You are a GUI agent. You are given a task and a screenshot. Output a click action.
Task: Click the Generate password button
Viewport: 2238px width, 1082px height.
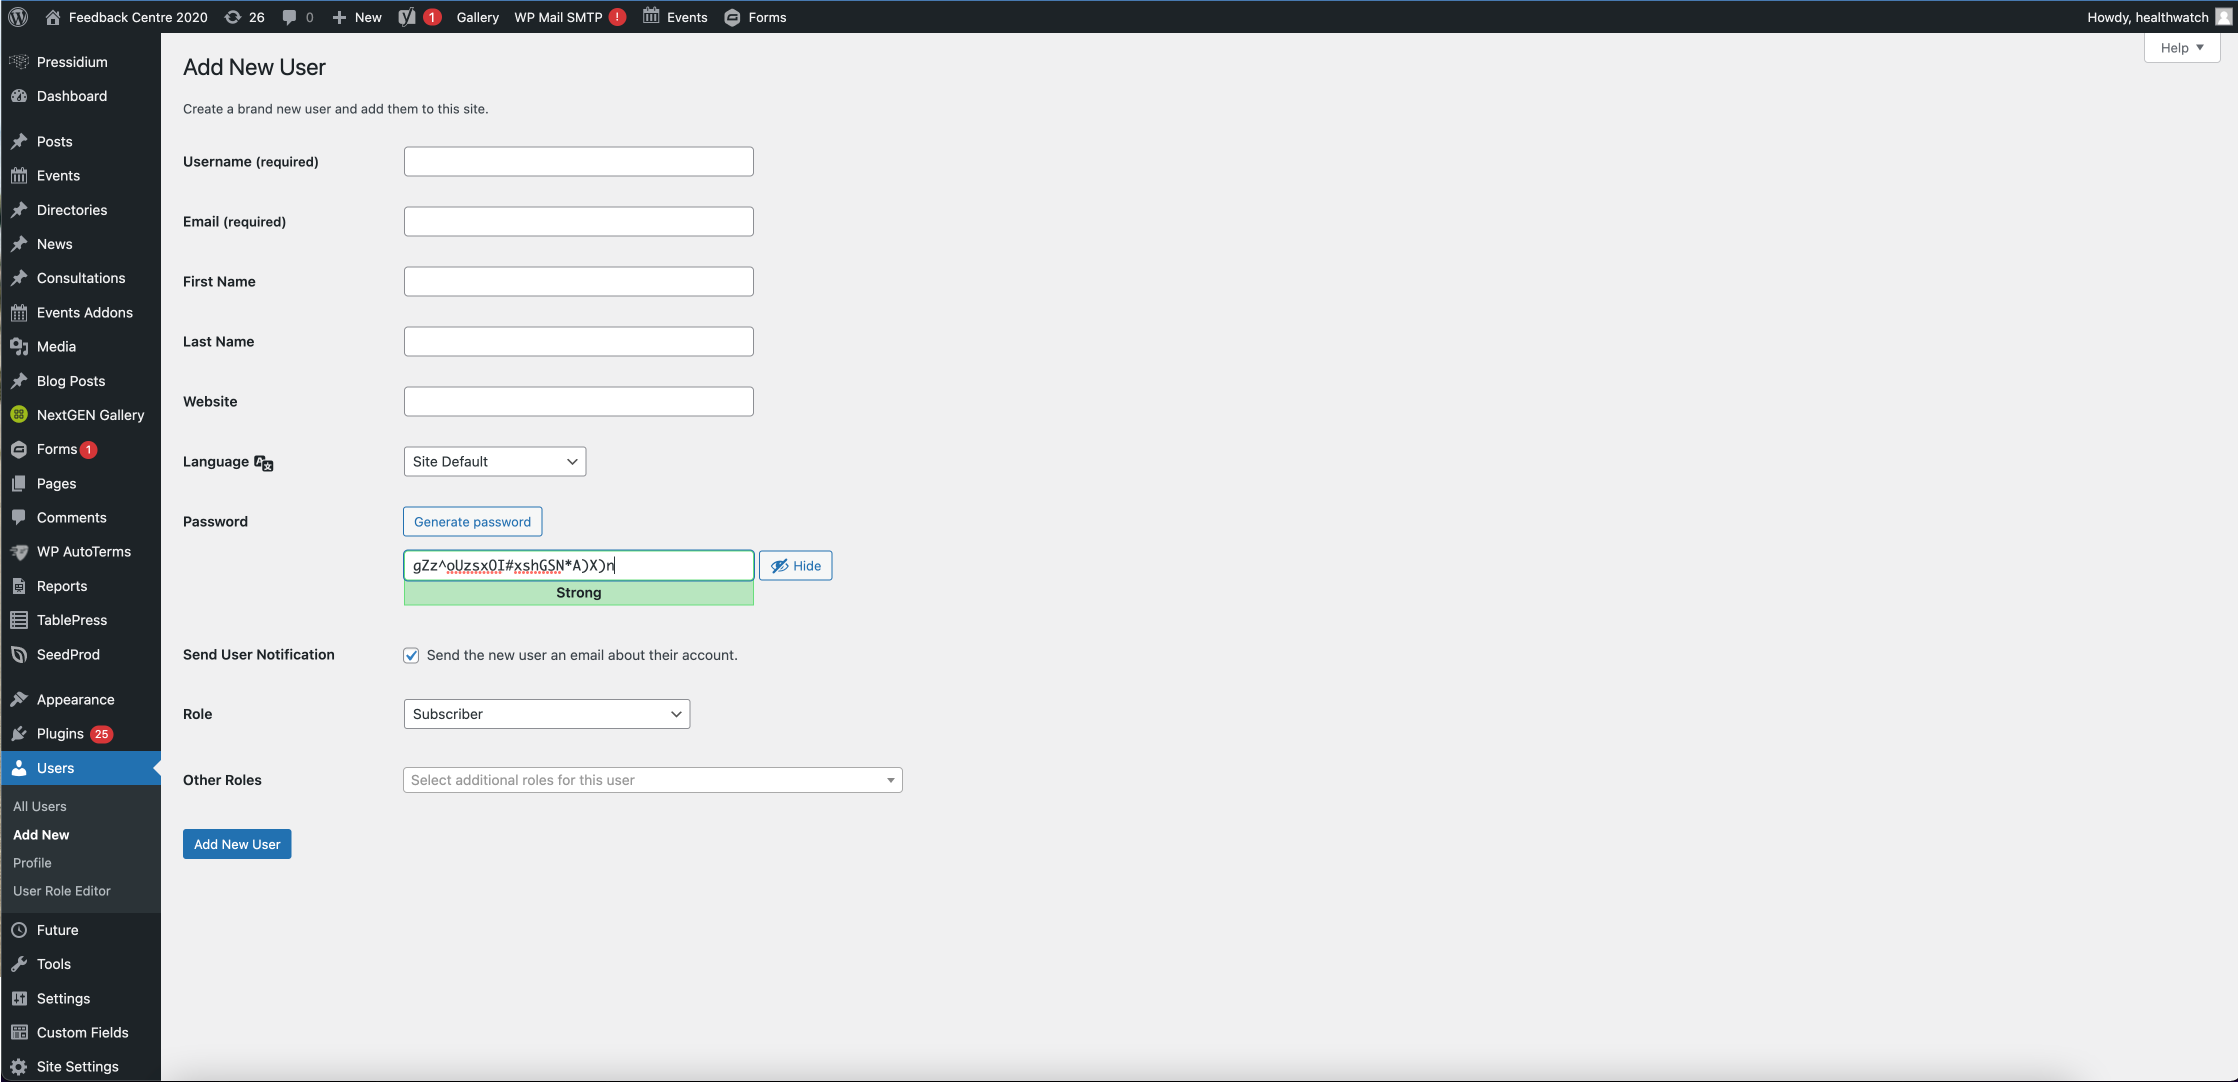tap(472, 522)
